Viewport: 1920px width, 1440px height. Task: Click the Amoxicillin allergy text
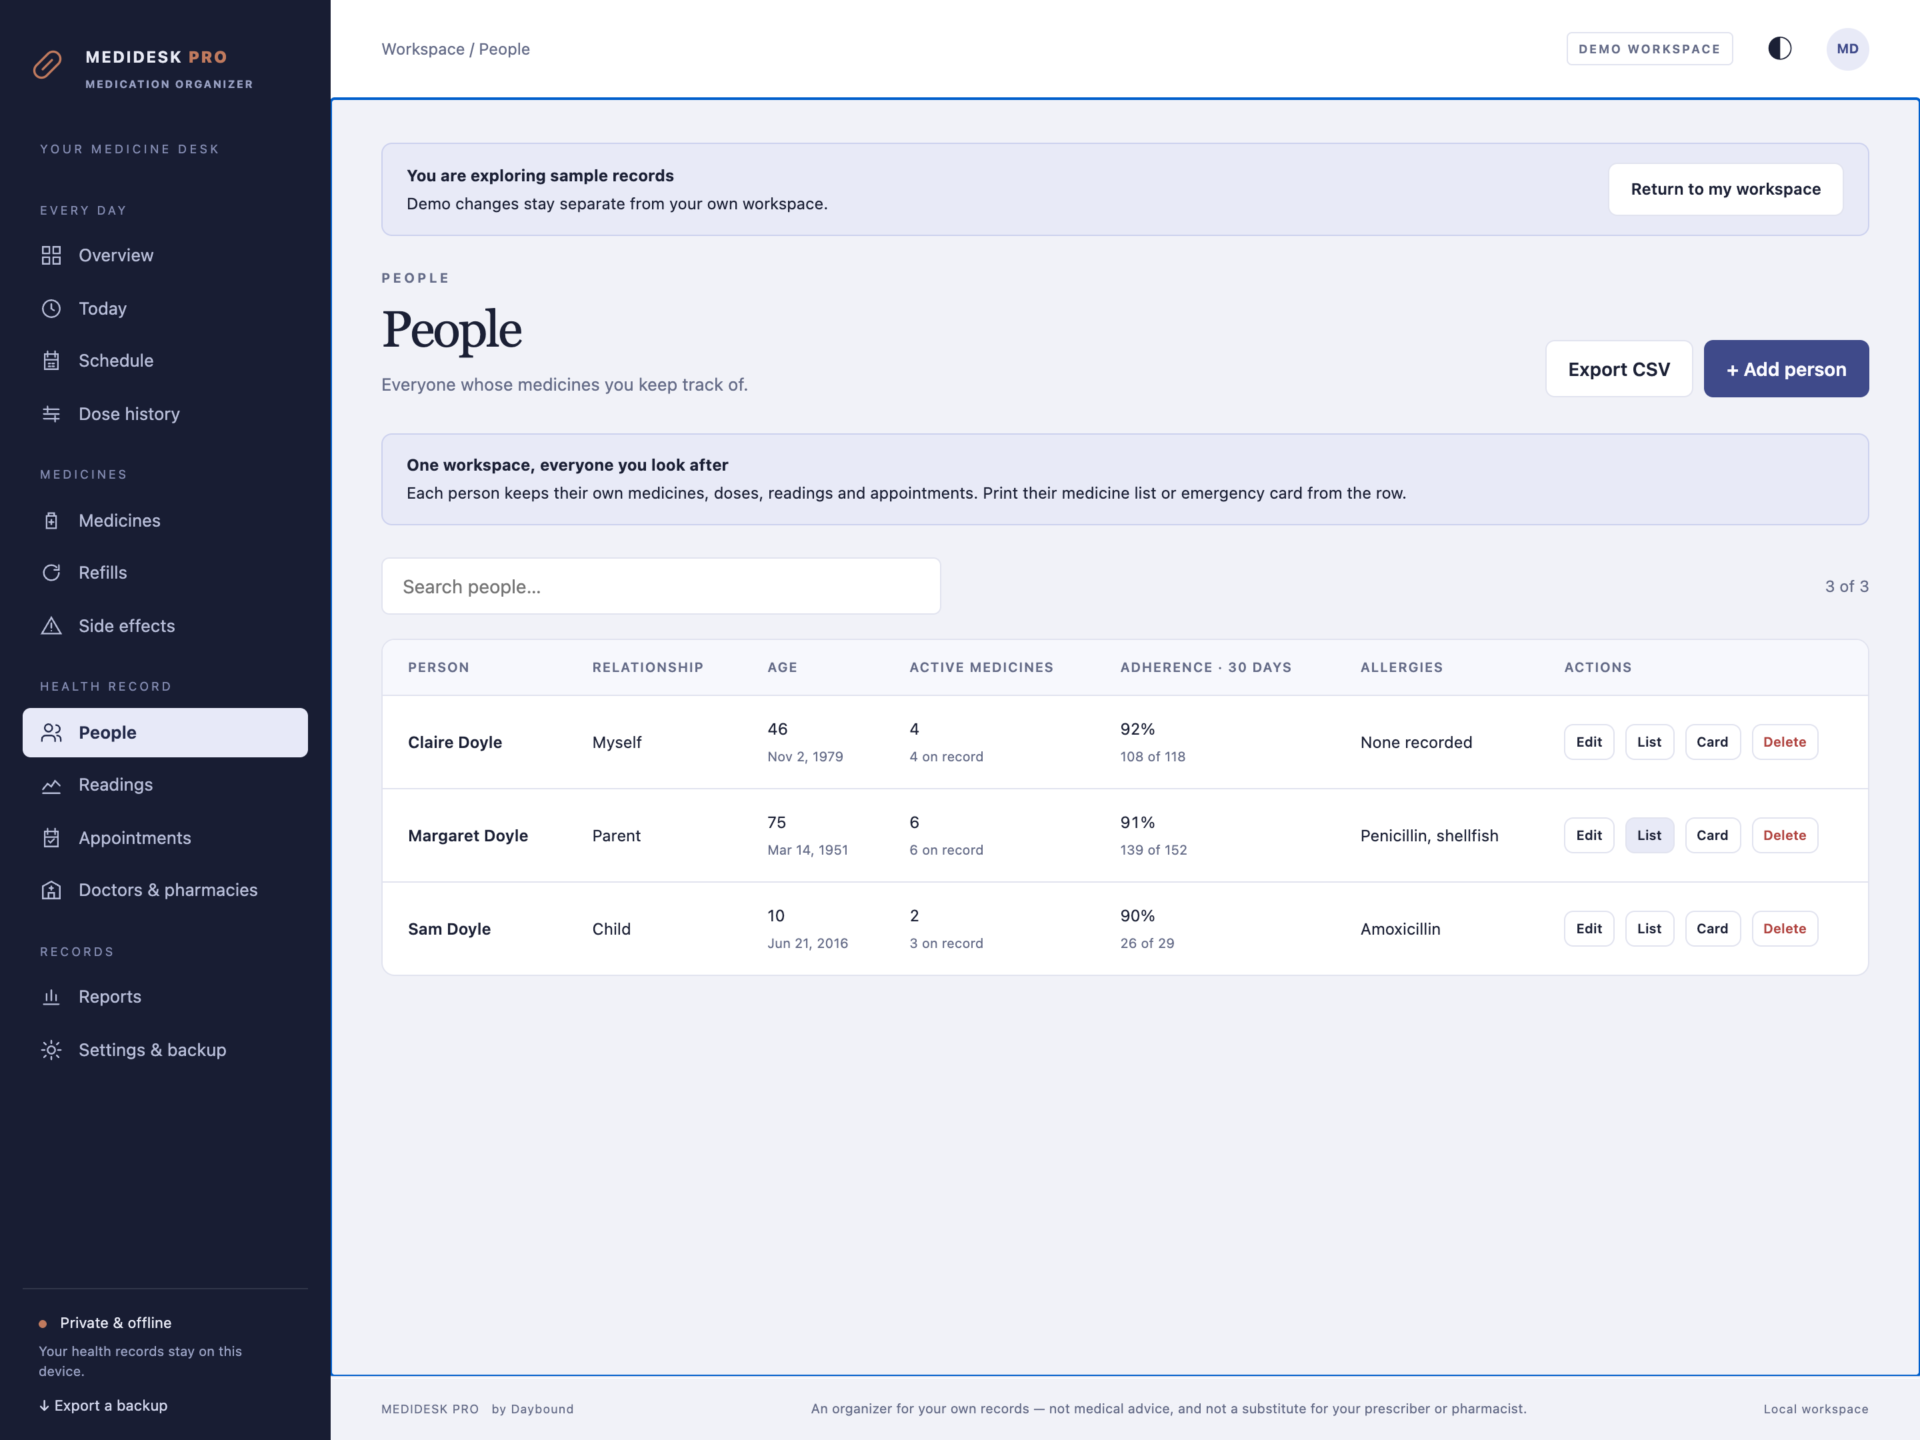[1400, 929]
